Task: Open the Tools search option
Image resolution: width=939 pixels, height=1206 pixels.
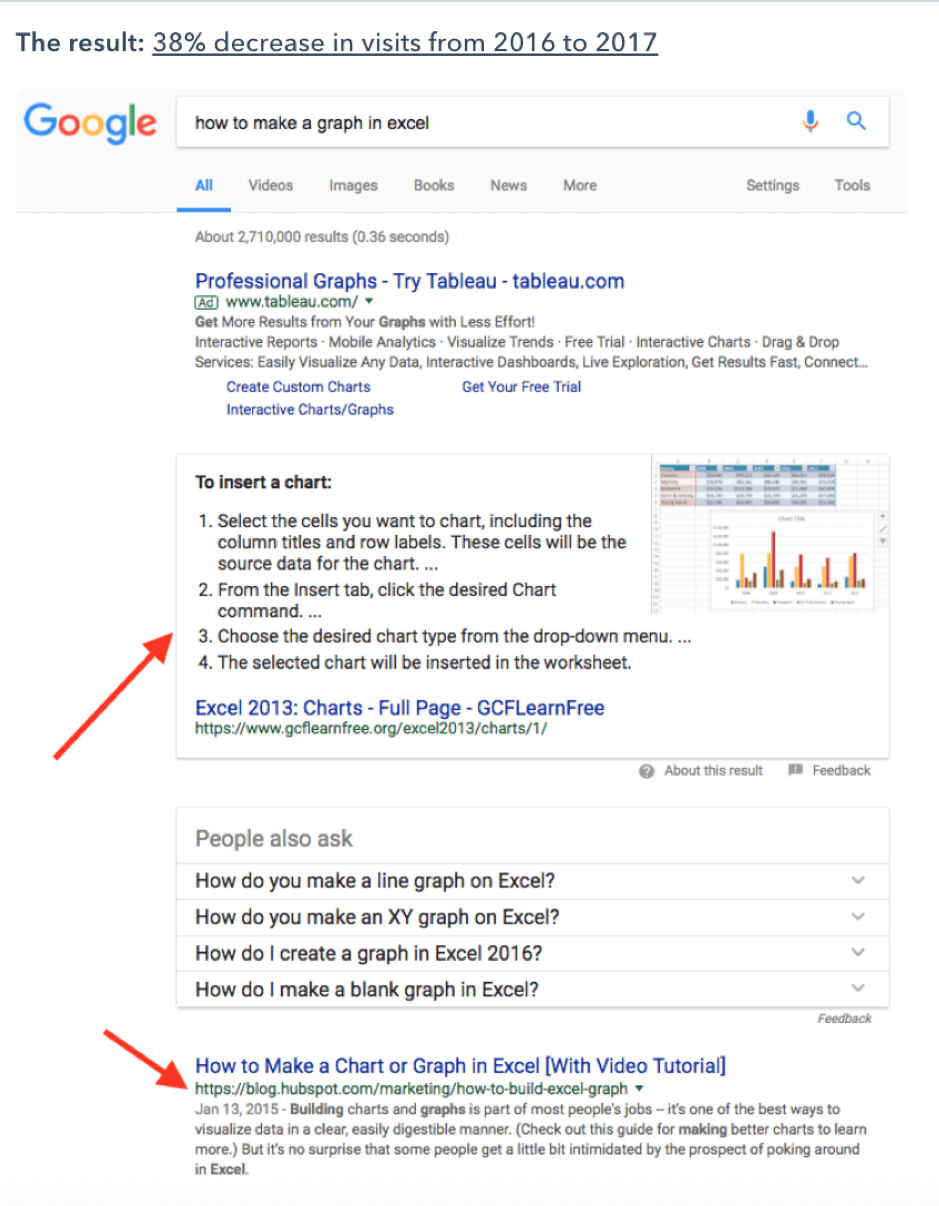Action: pos(852,186)
